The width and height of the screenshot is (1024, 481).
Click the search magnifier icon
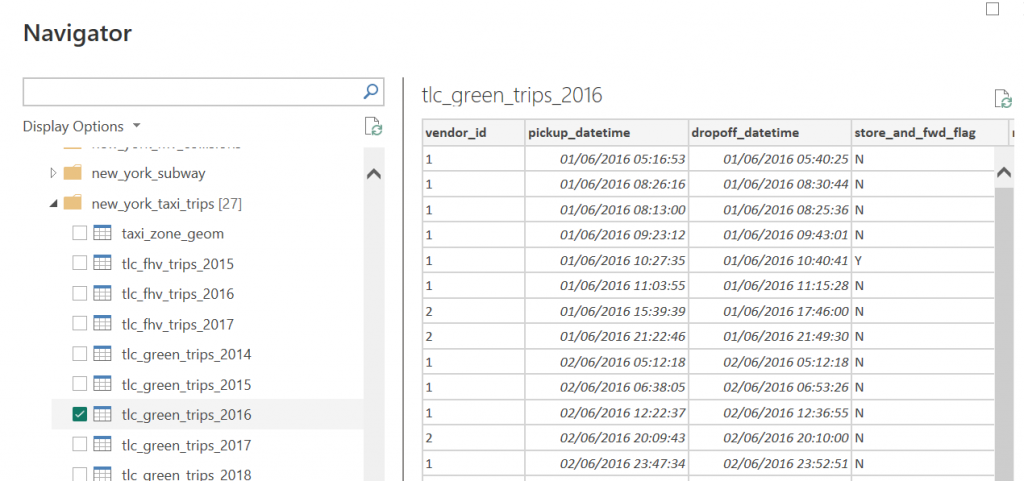(x=371, y=91)
